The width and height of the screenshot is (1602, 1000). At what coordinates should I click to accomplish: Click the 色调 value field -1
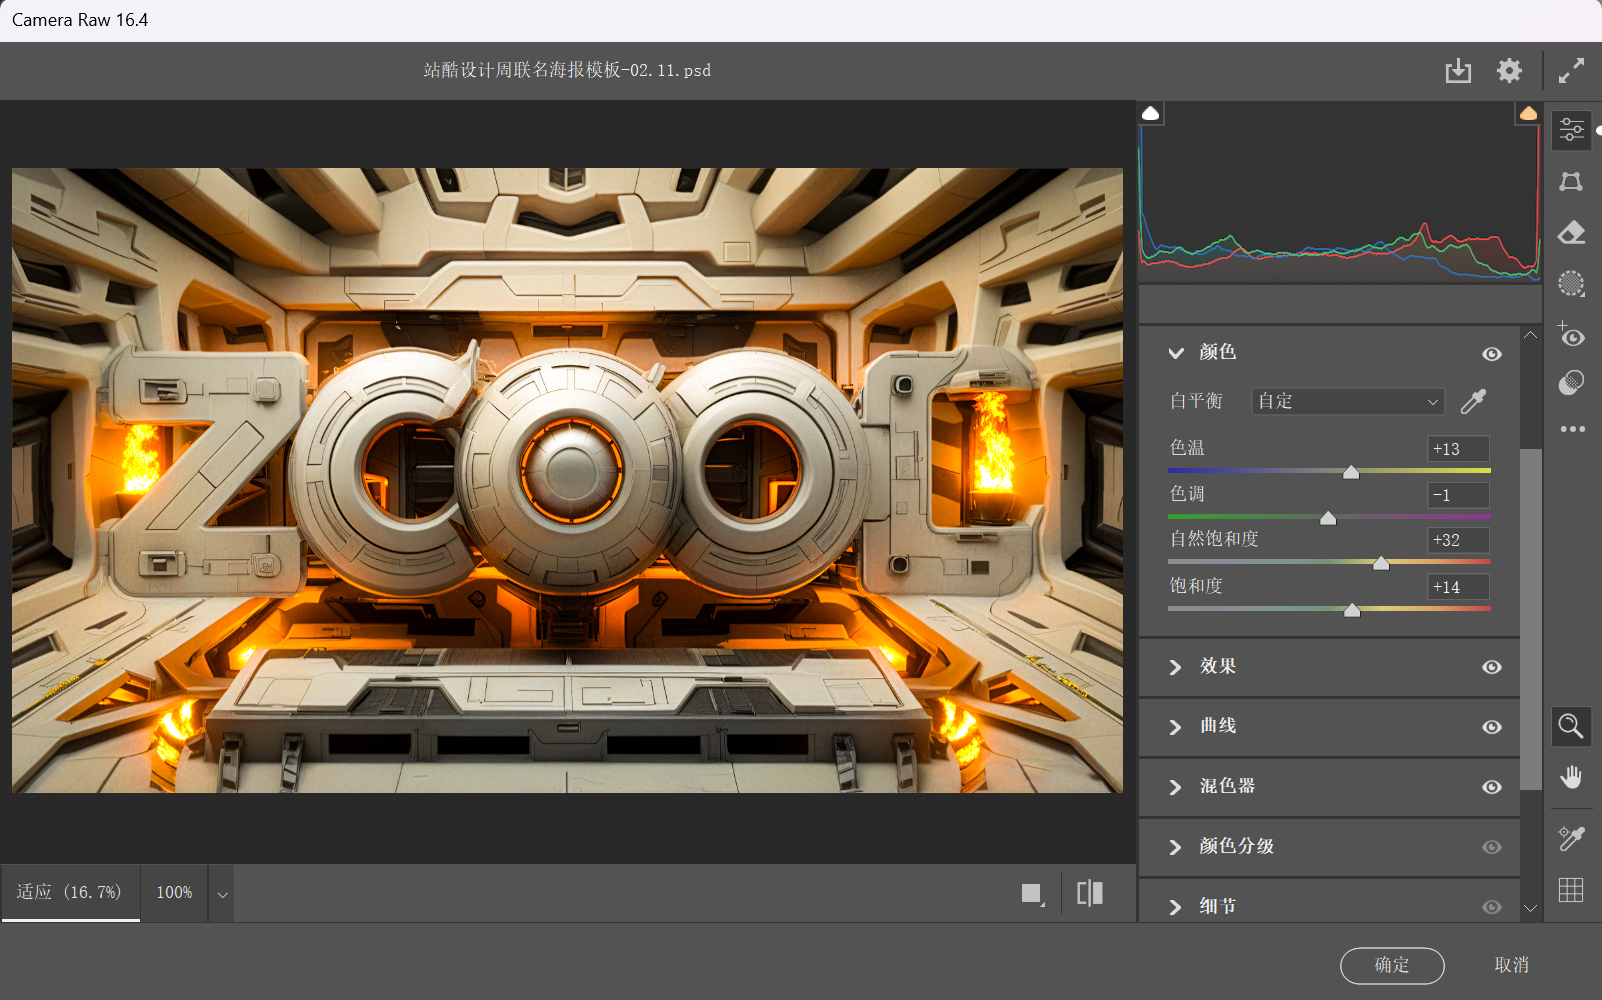pyautogui.click(x=1458, y=495)
